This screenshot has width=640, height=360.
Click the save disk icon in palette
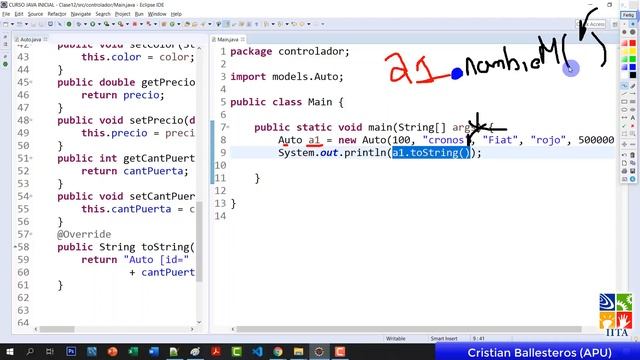pyautogui.click(x=633, y=171)
